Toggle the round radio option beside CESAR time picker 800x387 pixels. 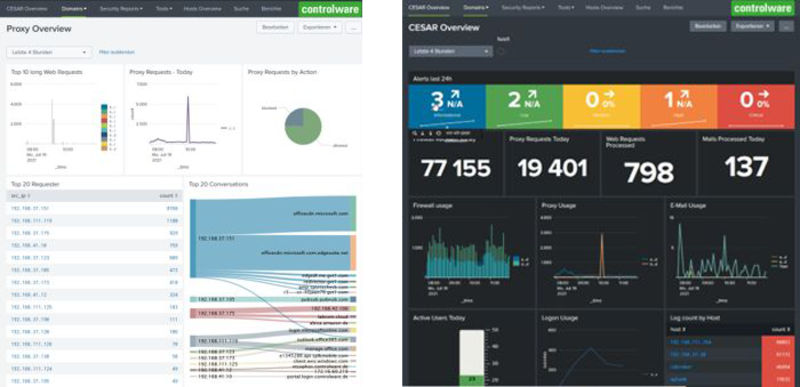pos(501,51)
